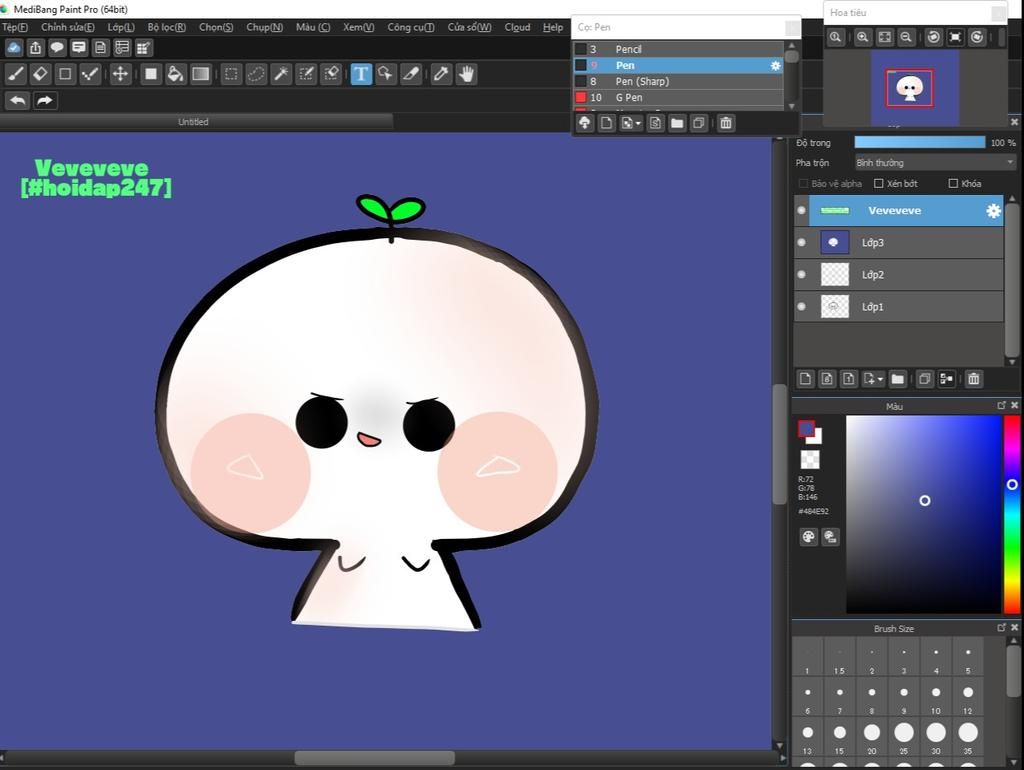
Task: Click the speech bubble icon
Action: [x=57, y=48]
